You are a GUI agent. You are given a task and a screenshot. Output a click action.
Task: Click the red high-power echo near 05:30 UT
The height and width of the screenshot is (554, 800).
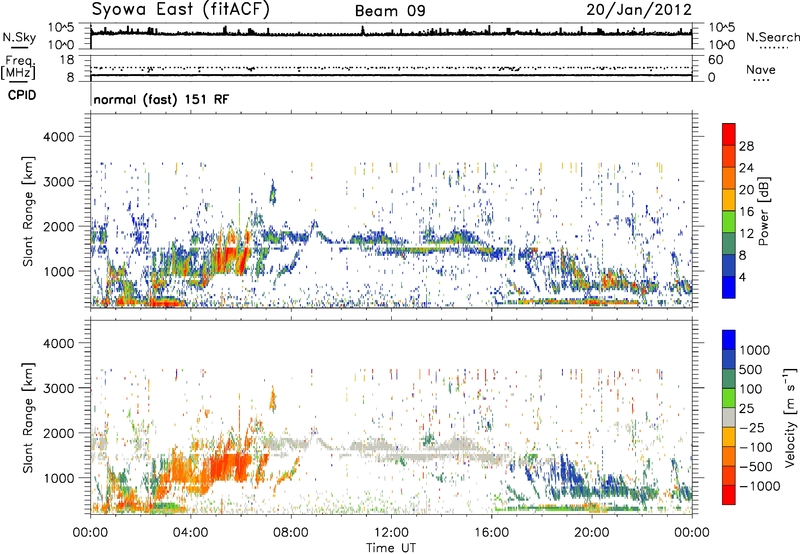(x=229, y=258)
